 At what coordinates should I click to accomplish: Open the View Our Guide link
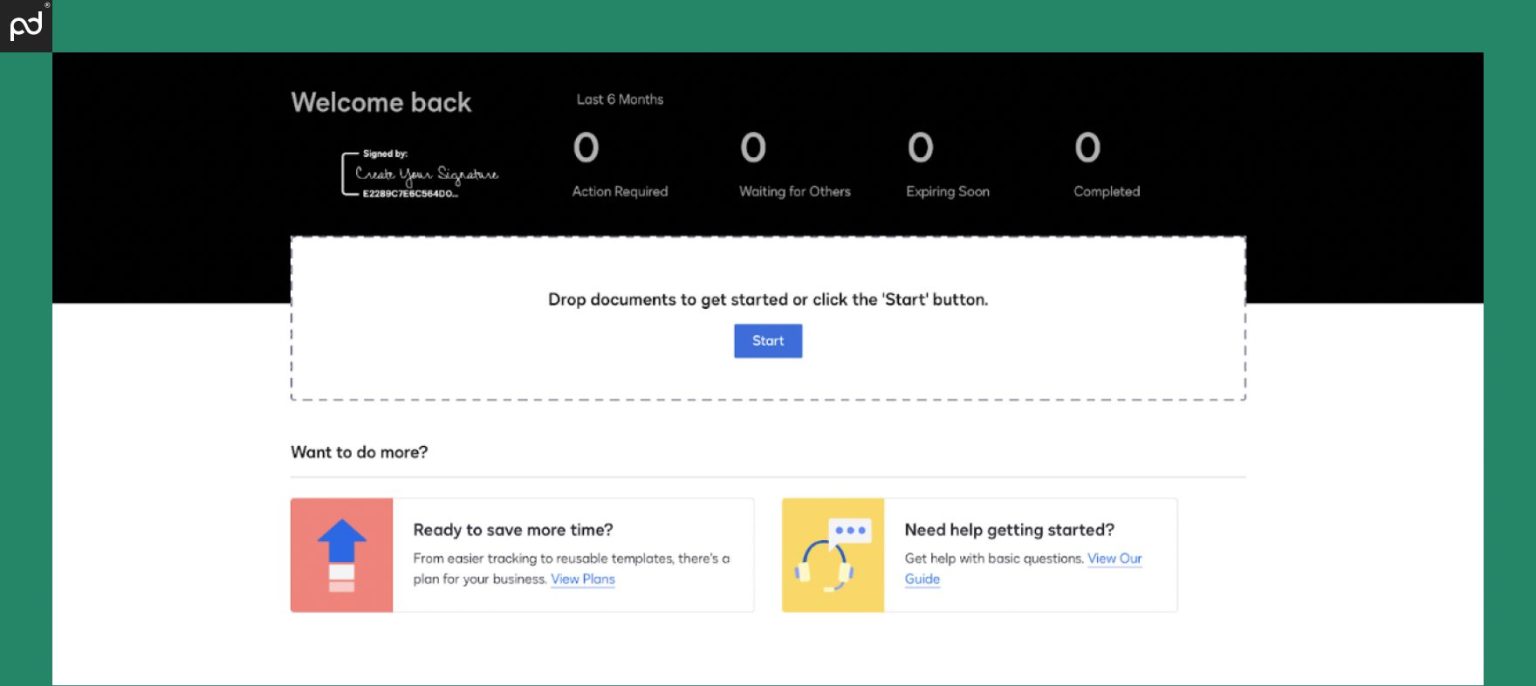(1114, 559)
